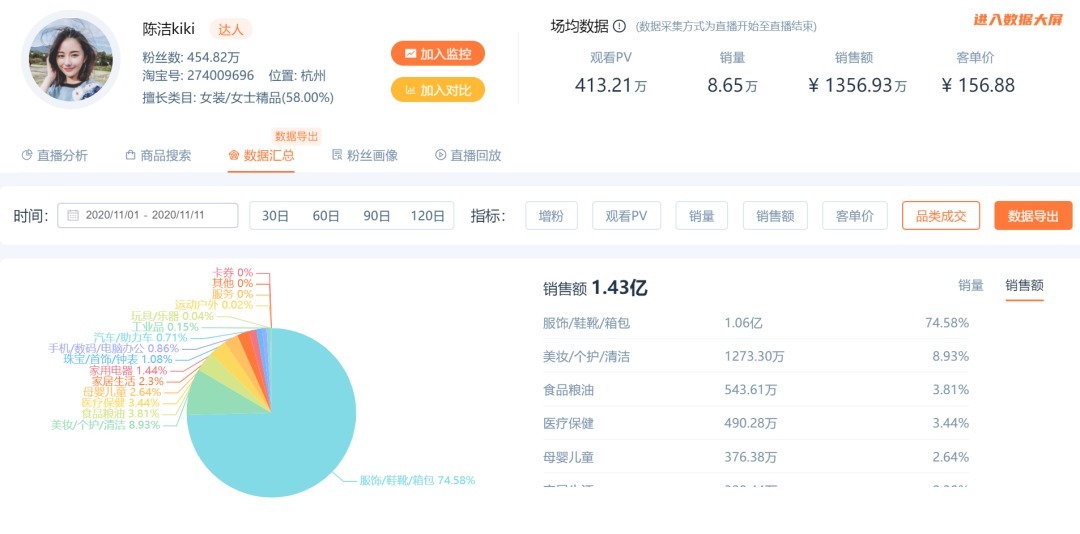
Task: Click the 达人 badge
Action: (x=231, y=29)
